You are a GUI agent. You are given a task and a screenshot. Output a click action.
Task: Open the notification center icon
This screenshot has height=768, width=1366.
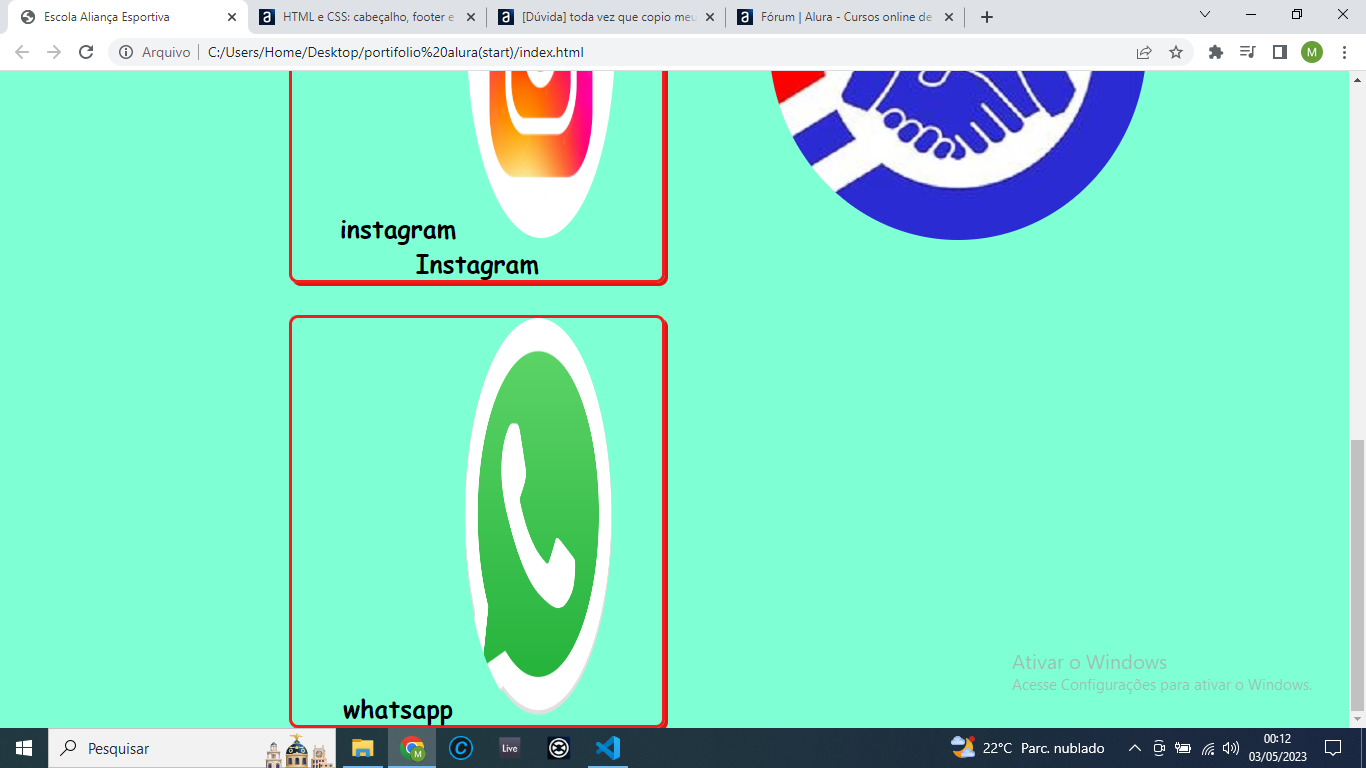click(x=1333, y=748)
